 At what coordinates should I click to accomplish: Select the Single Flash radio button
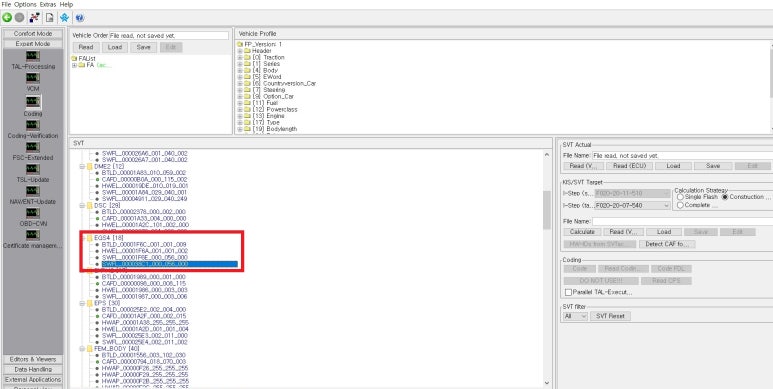(x=680, y=197)
